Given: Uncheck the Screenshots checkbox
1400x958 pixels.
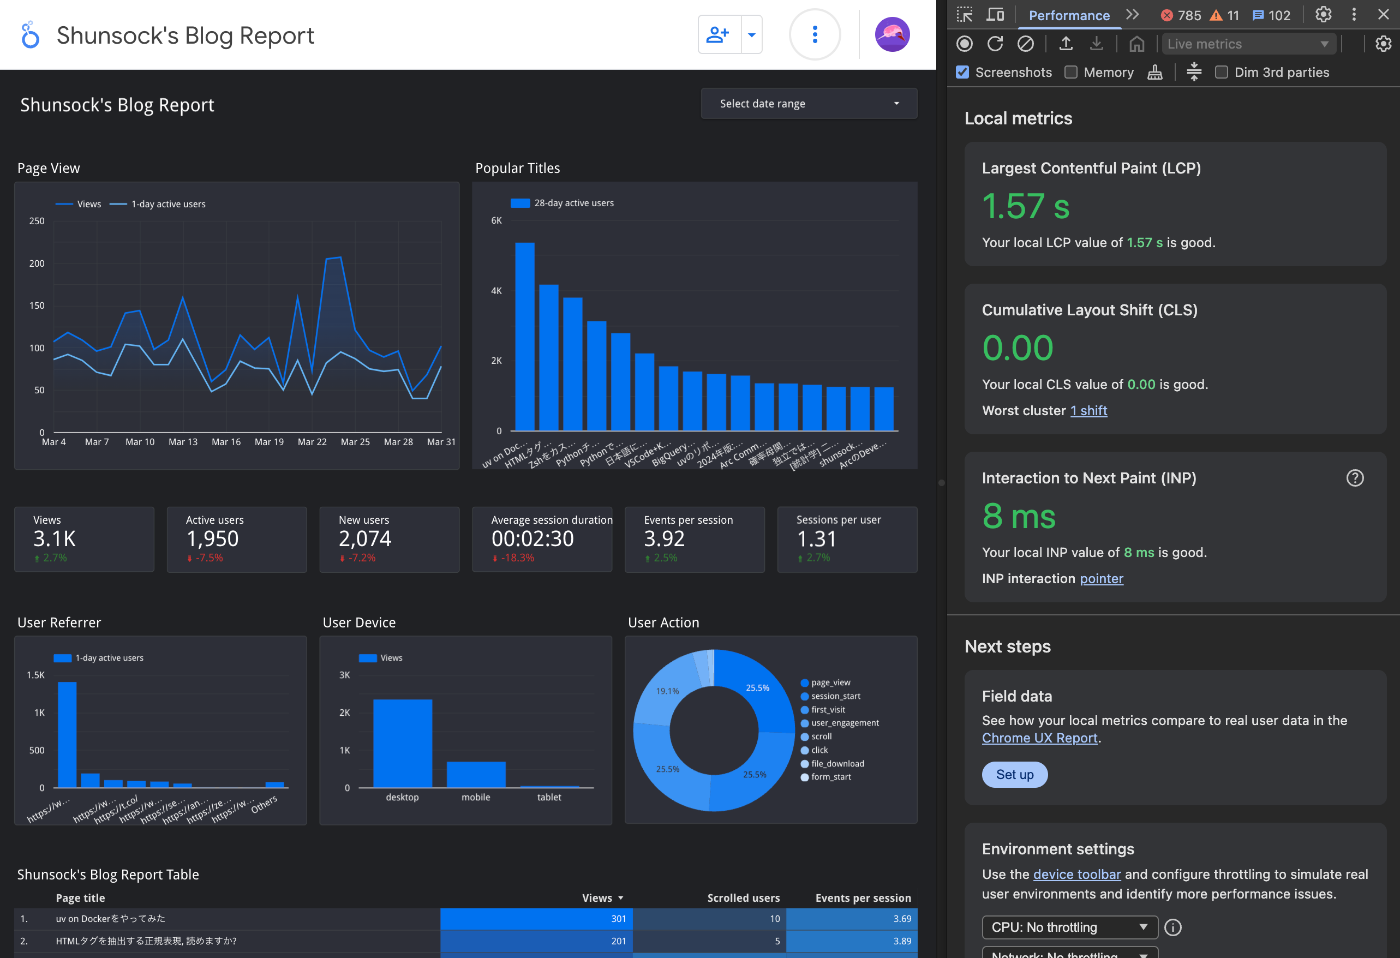Looking at the screenshot, I should pyautogui.click(x=962, y=72).
